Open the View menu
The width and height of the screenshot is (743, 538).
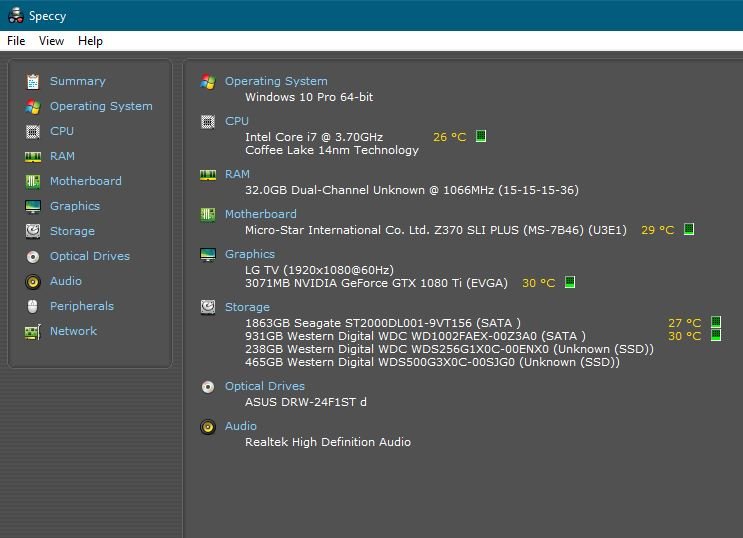(51, 41)
